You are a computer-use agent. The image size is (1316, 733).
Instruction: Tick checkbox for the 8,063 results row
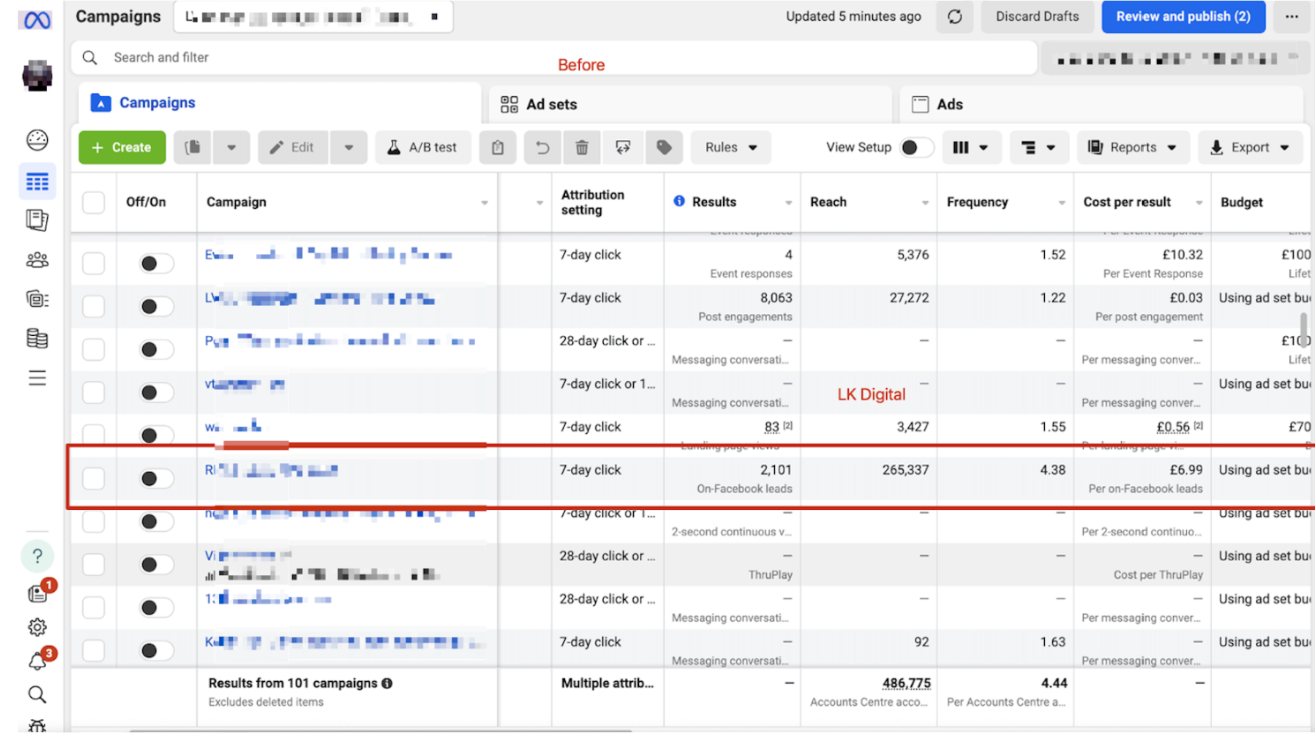pyautogui.click(x=93, y=306)
